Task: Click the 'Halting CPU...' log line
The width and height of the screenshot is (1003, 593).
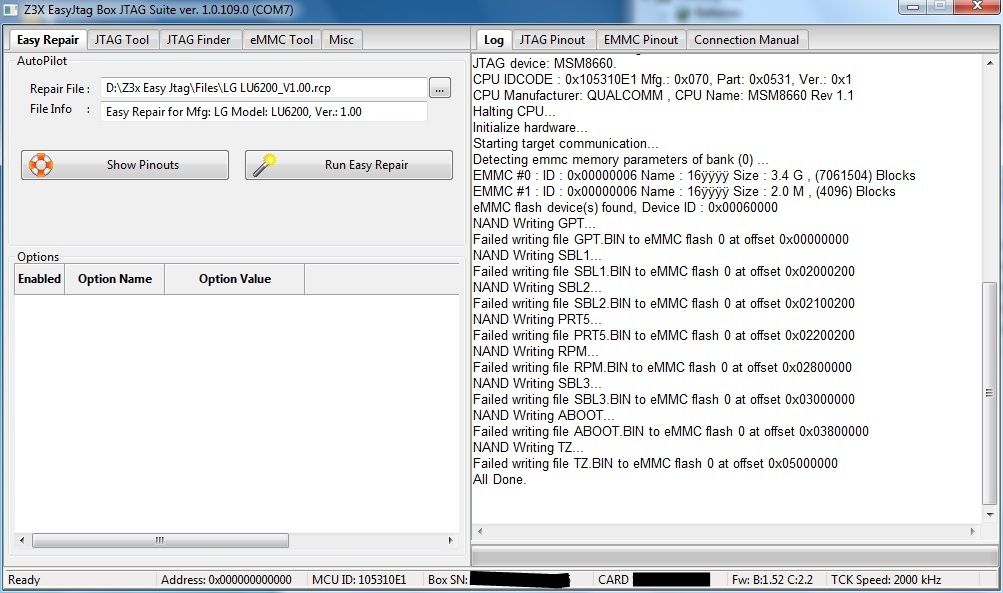Action: tap(514, 111)
